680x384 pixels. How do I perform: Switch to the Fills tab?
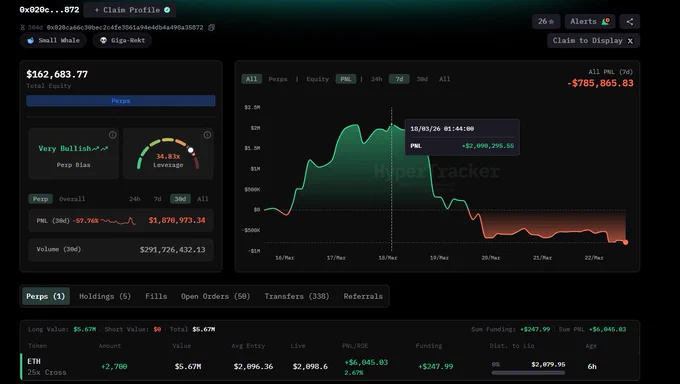pyautogui.click(x=156, y=296)
